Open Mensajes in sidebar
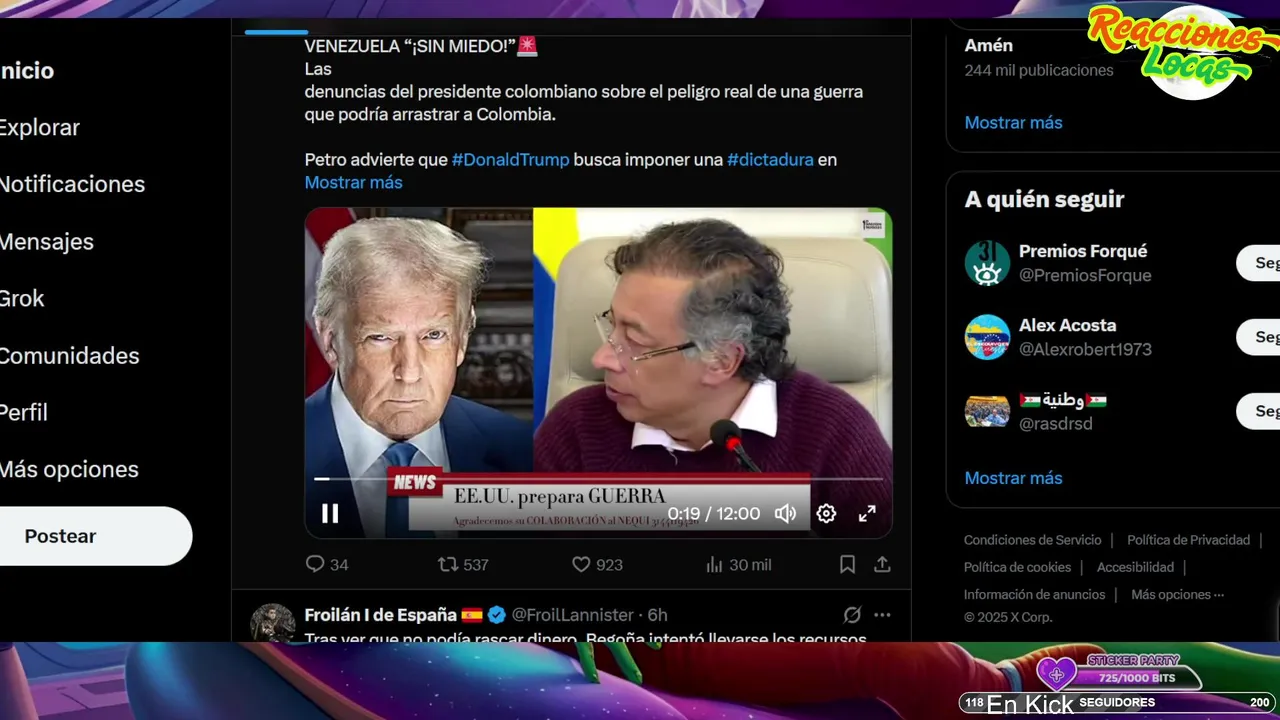The image size is (1280, 720). click(x=46, y=242)
